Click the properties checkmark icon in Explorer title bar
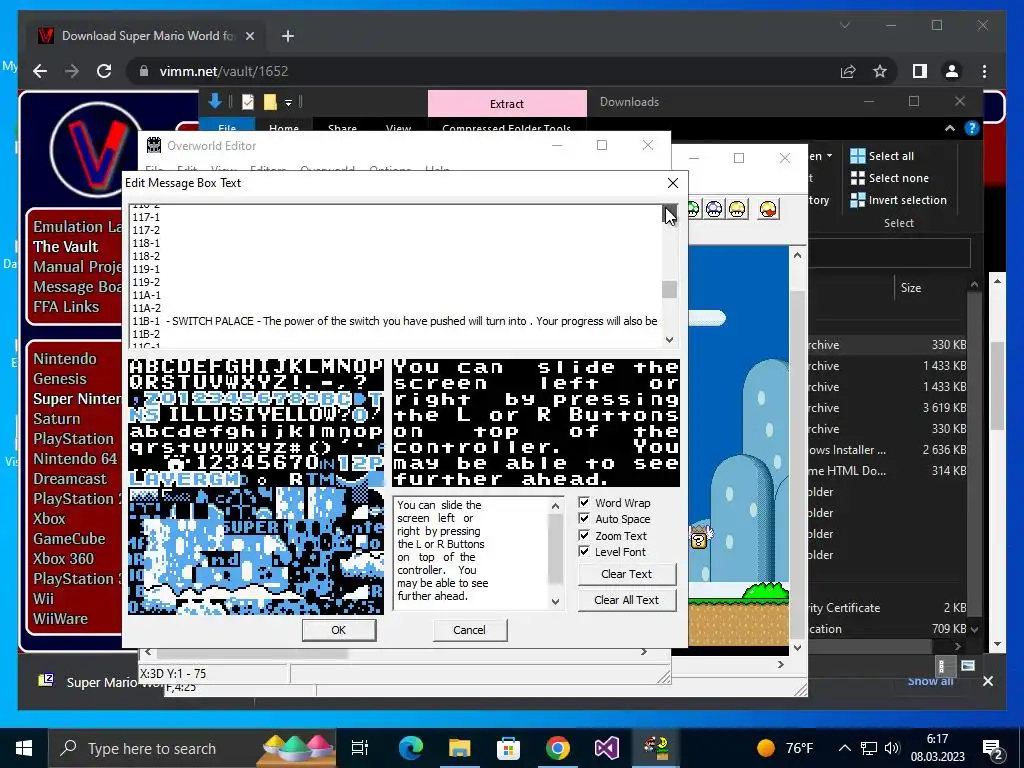Image resolution: width=1024 pixels, height=768 pixels. point(248,102)
